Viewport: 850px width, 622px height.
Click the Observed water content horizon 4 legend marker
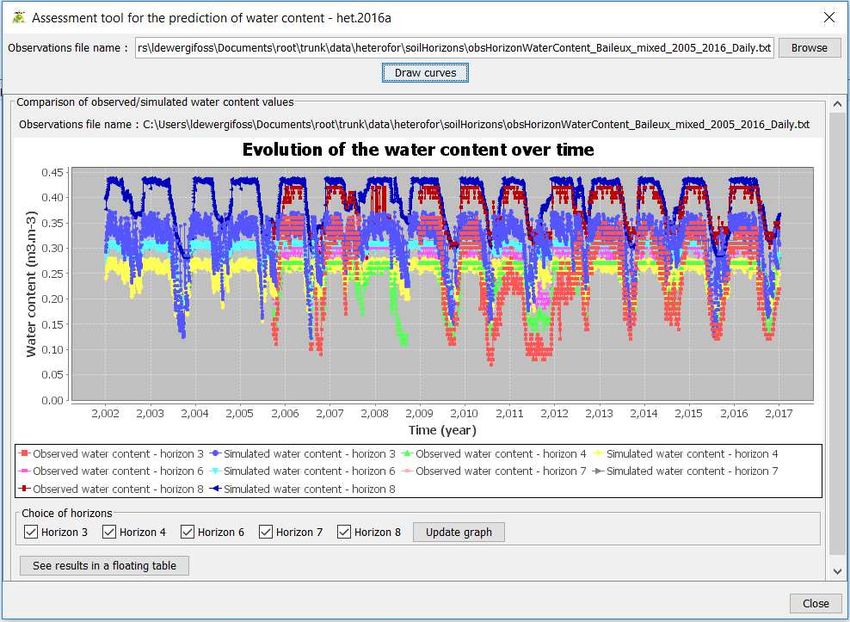(x=407, y=453)
